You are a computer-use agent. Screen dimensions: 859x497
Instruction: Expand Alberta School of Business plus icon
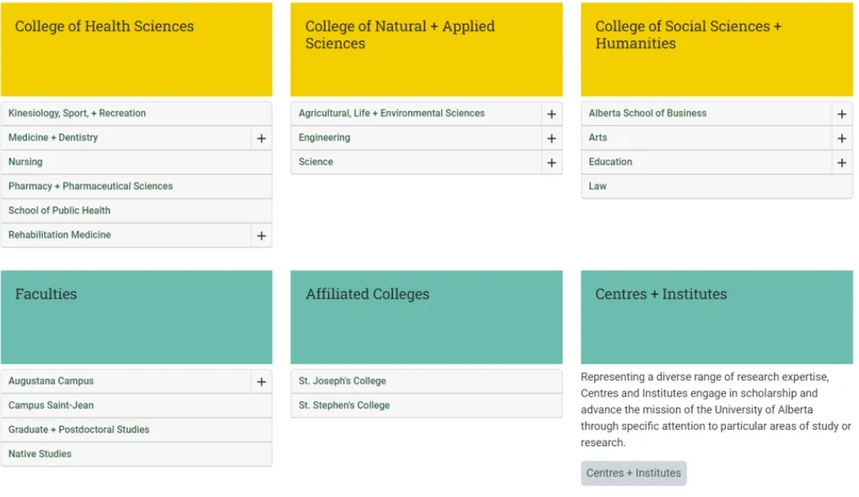(842, 114)
